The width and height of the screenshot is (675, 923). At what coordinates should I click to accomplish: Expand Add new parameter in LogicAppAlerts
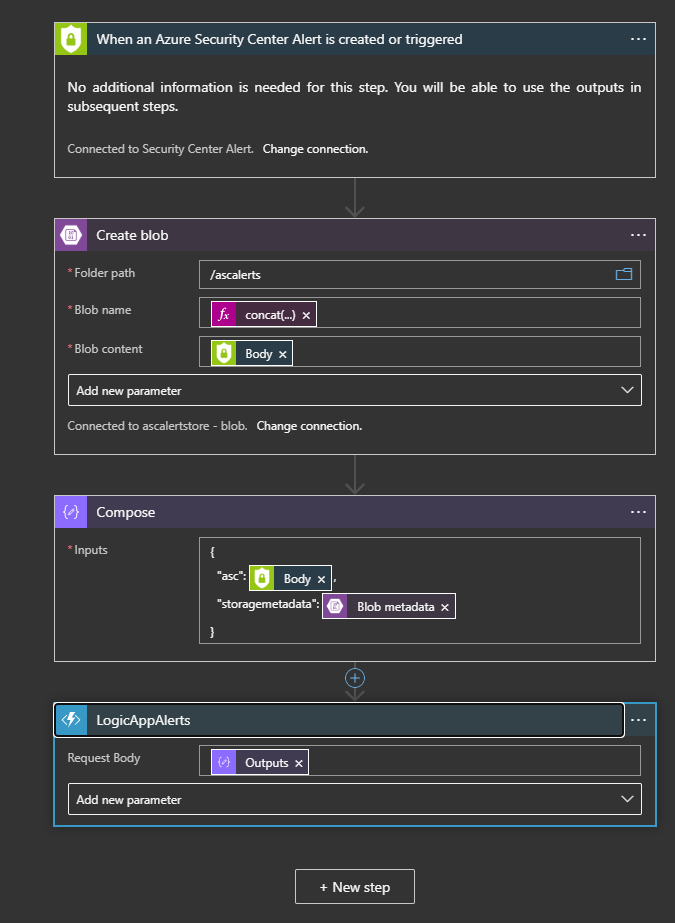click(x=354, y=799)
